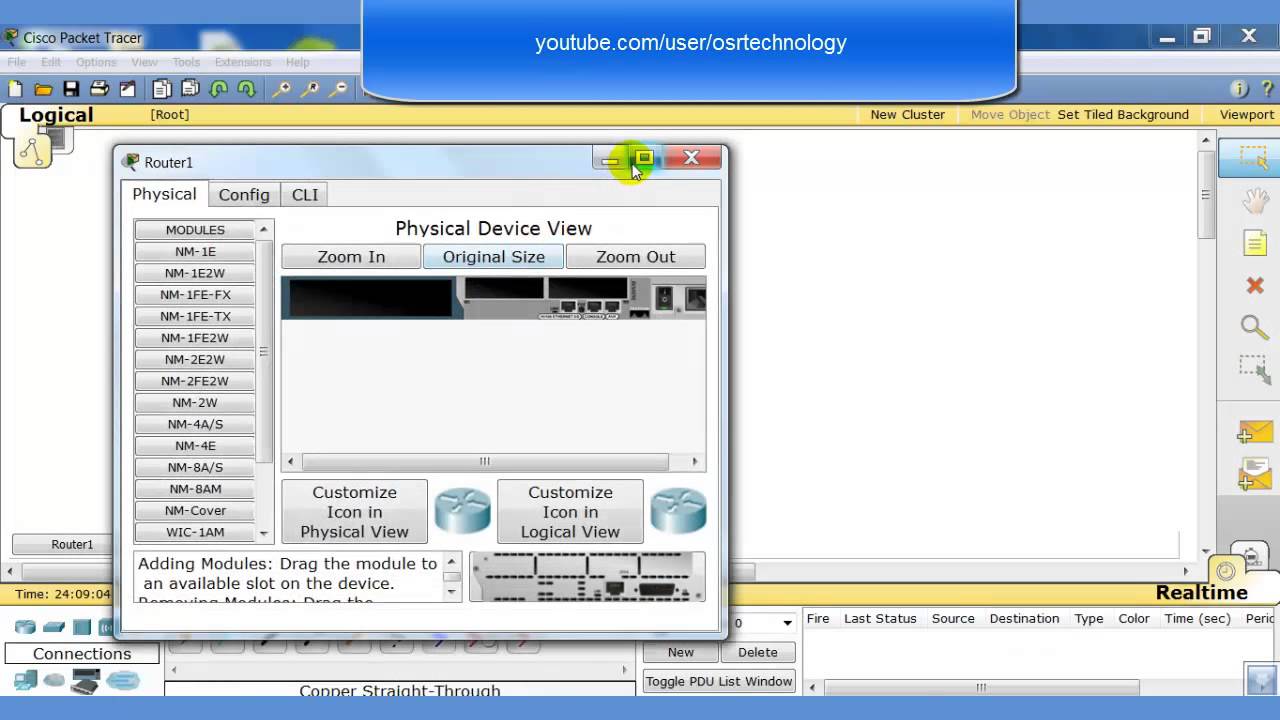
Task: Select the Resize Shape tool
Action: coord(1255,369)
